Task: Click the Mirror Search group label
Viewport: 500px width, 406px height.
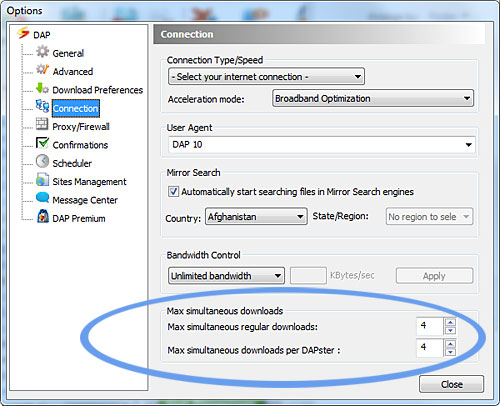Action: click(193, 173)
